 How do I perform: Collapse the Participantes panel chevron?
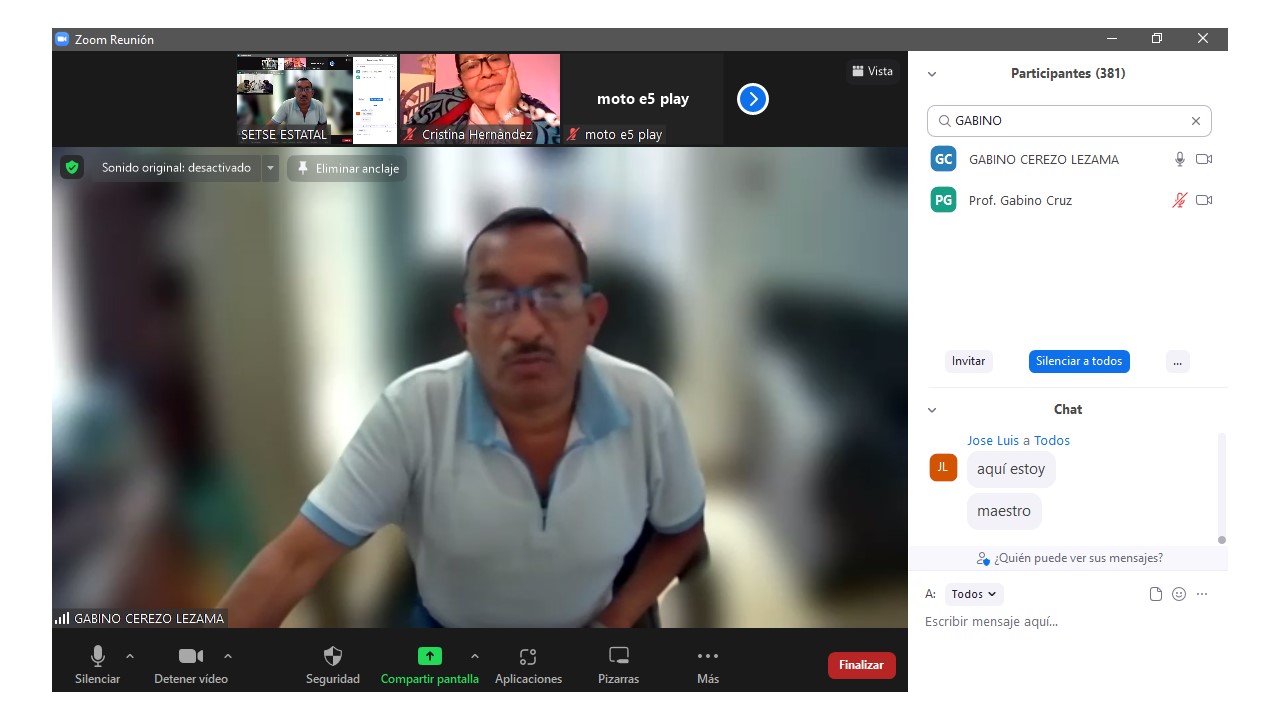pyautogui.click(x=932, y=74)
